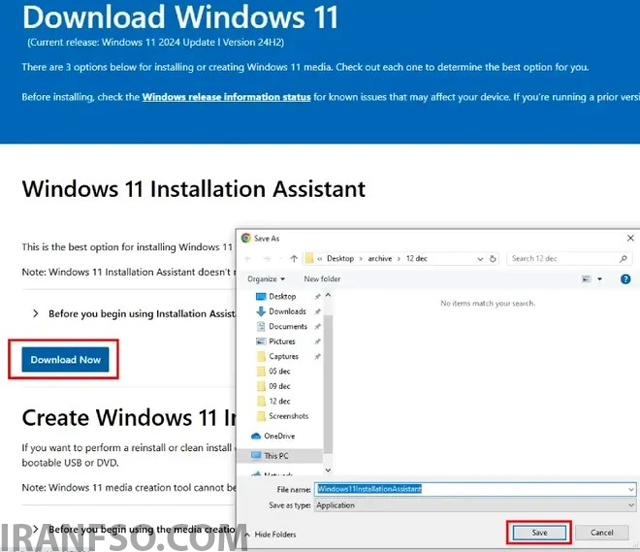Select the 05 dec folder

click(279, 371)
